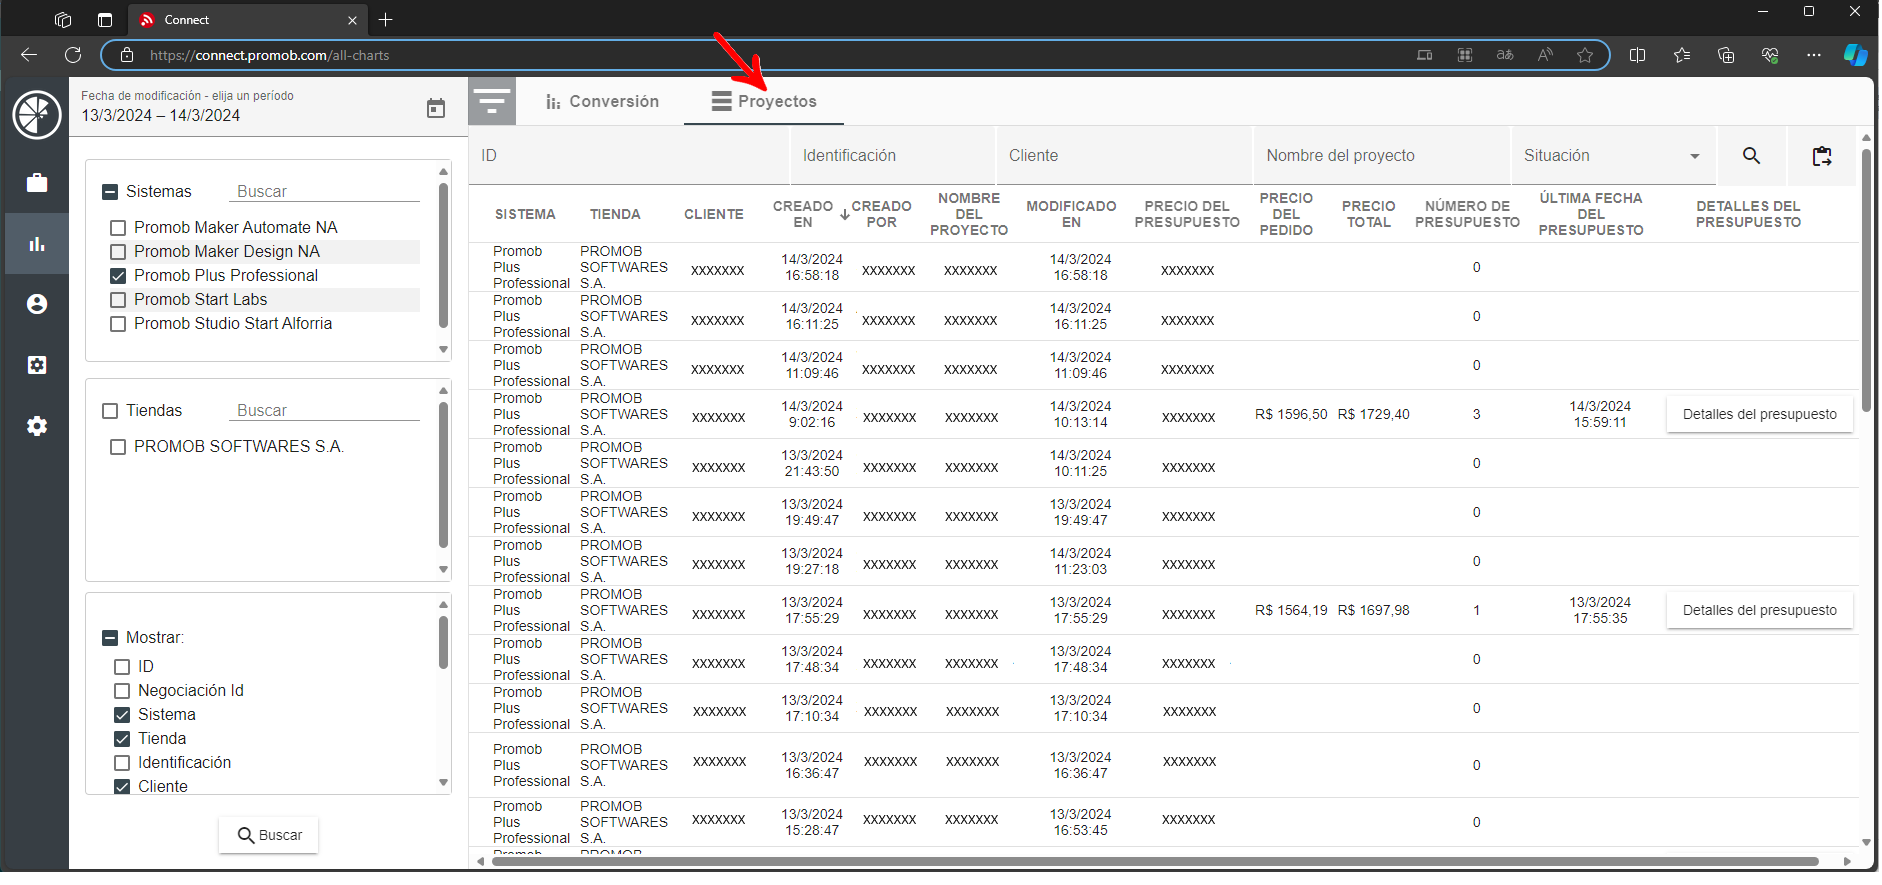
Task: Click Sistemas list scroll-up arrow
Action: (444, 172)
